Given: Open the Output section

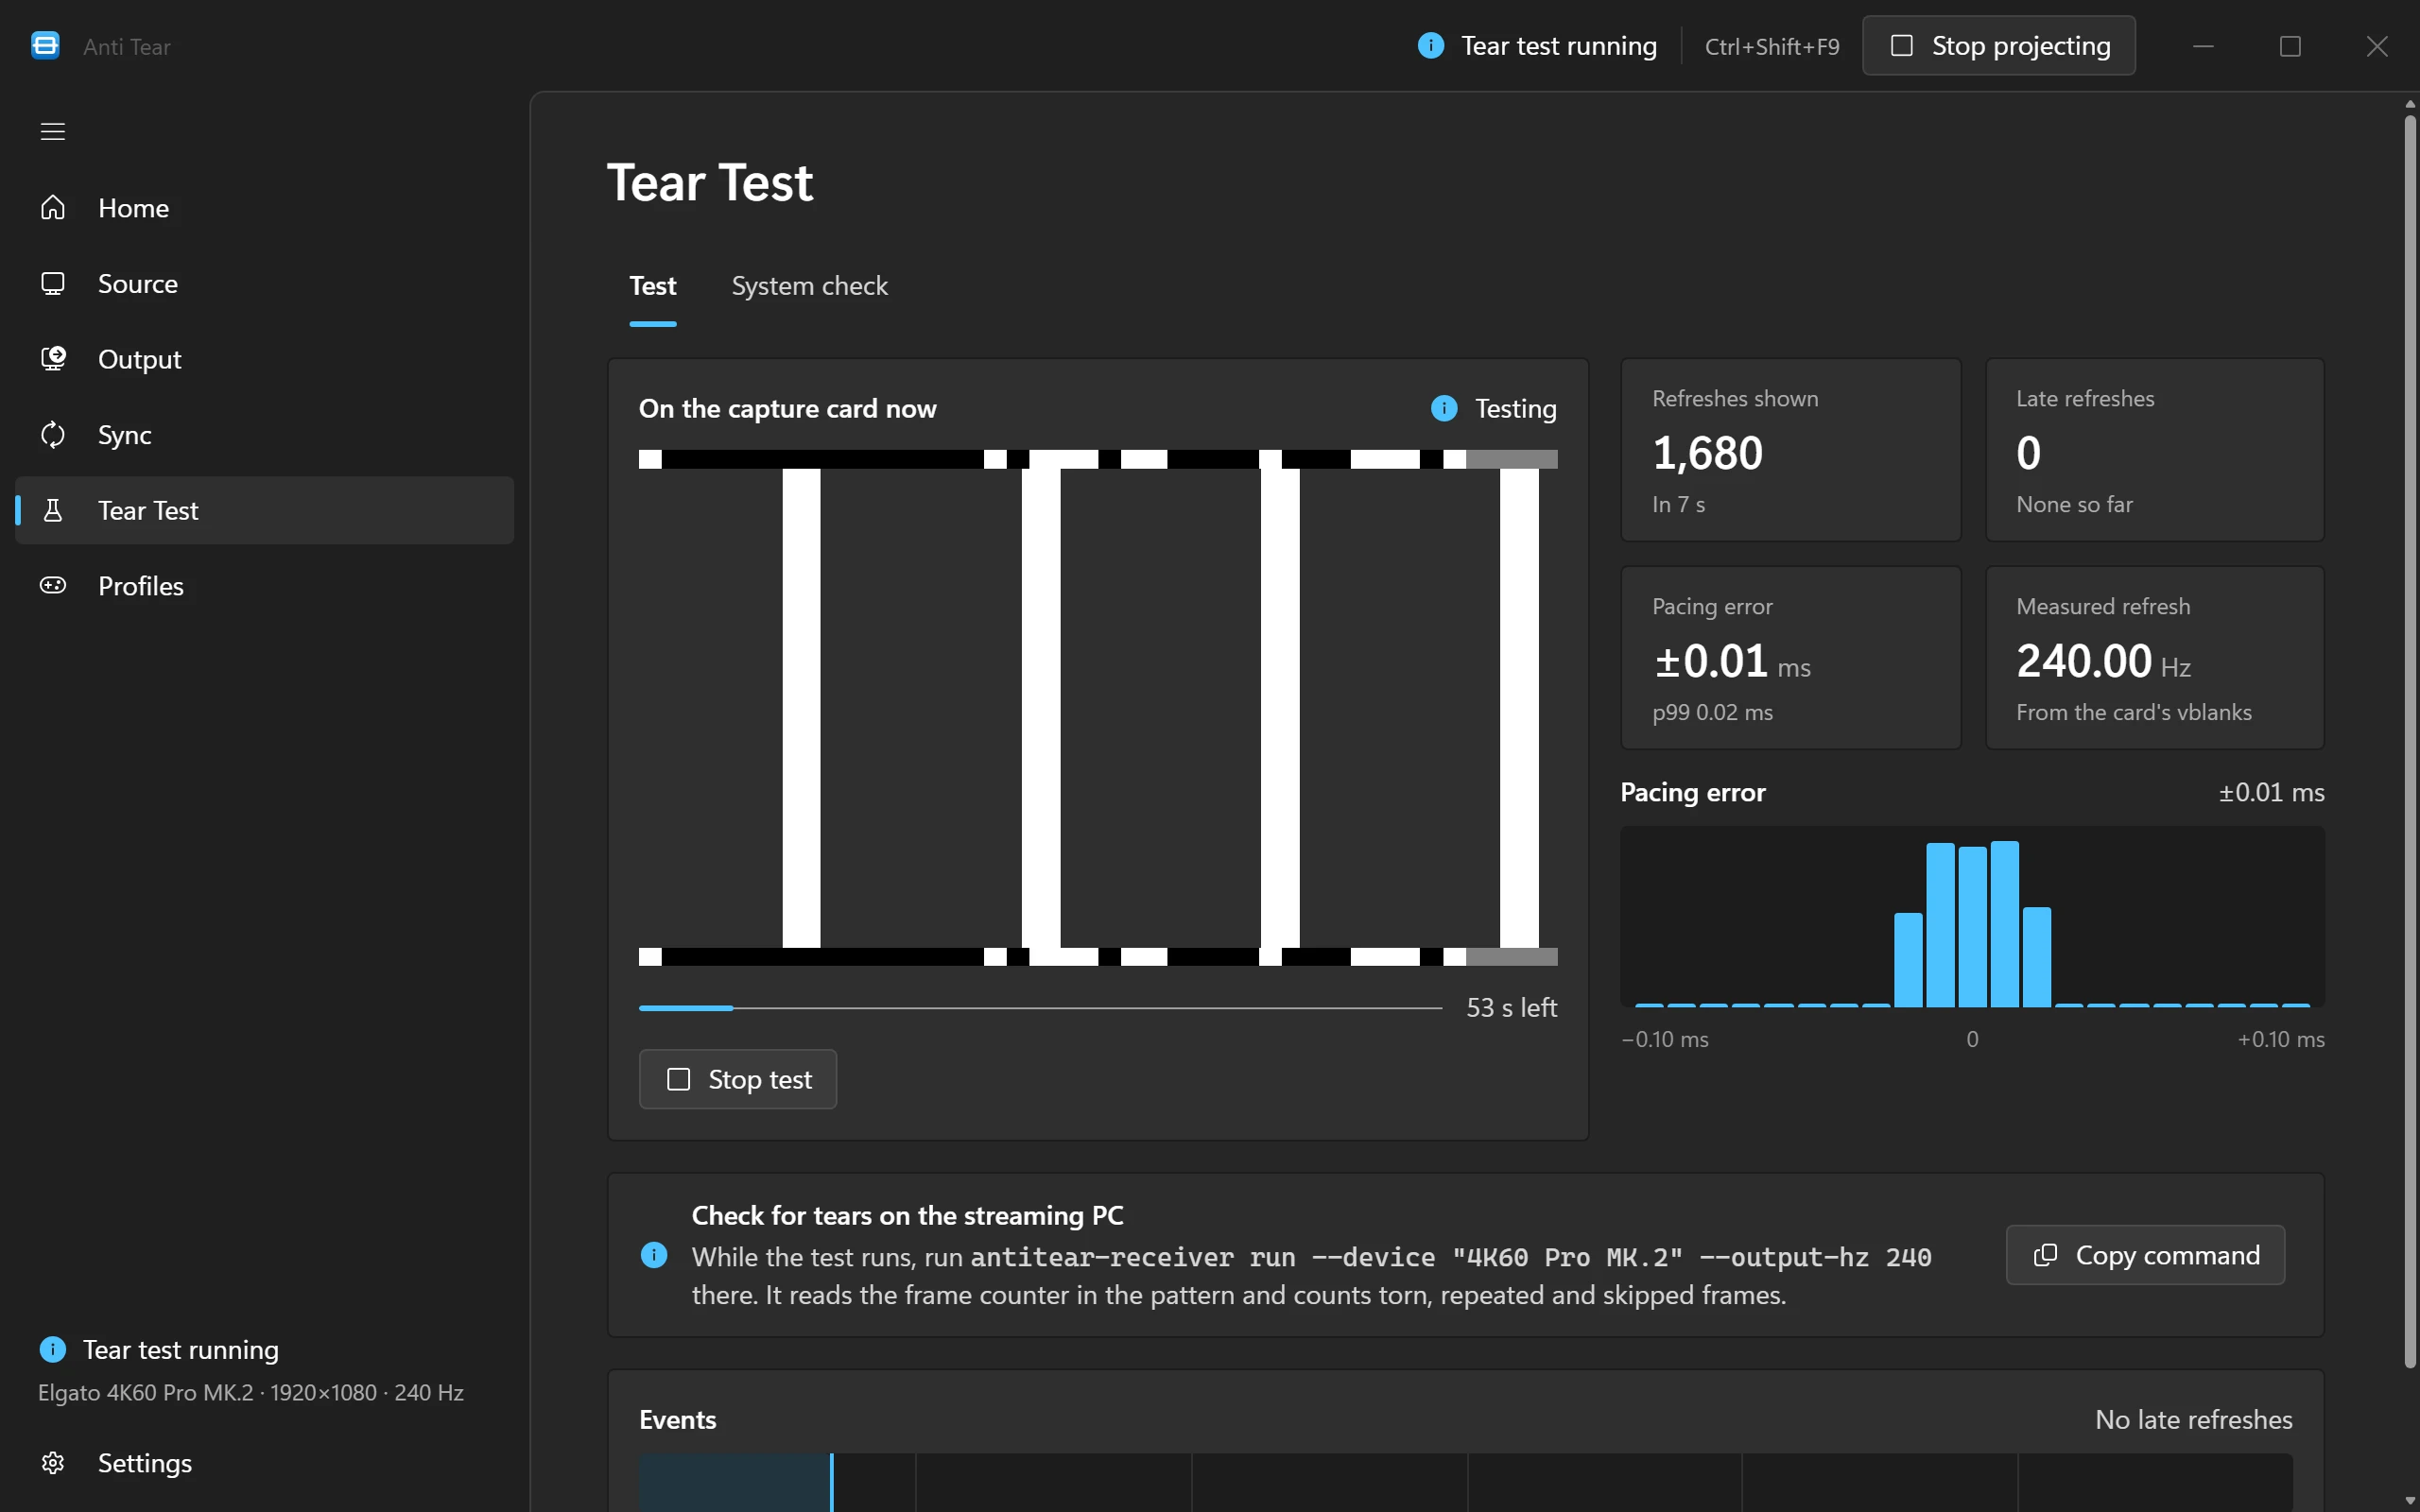Looking at the screenshot, I should tap(265, 359).
